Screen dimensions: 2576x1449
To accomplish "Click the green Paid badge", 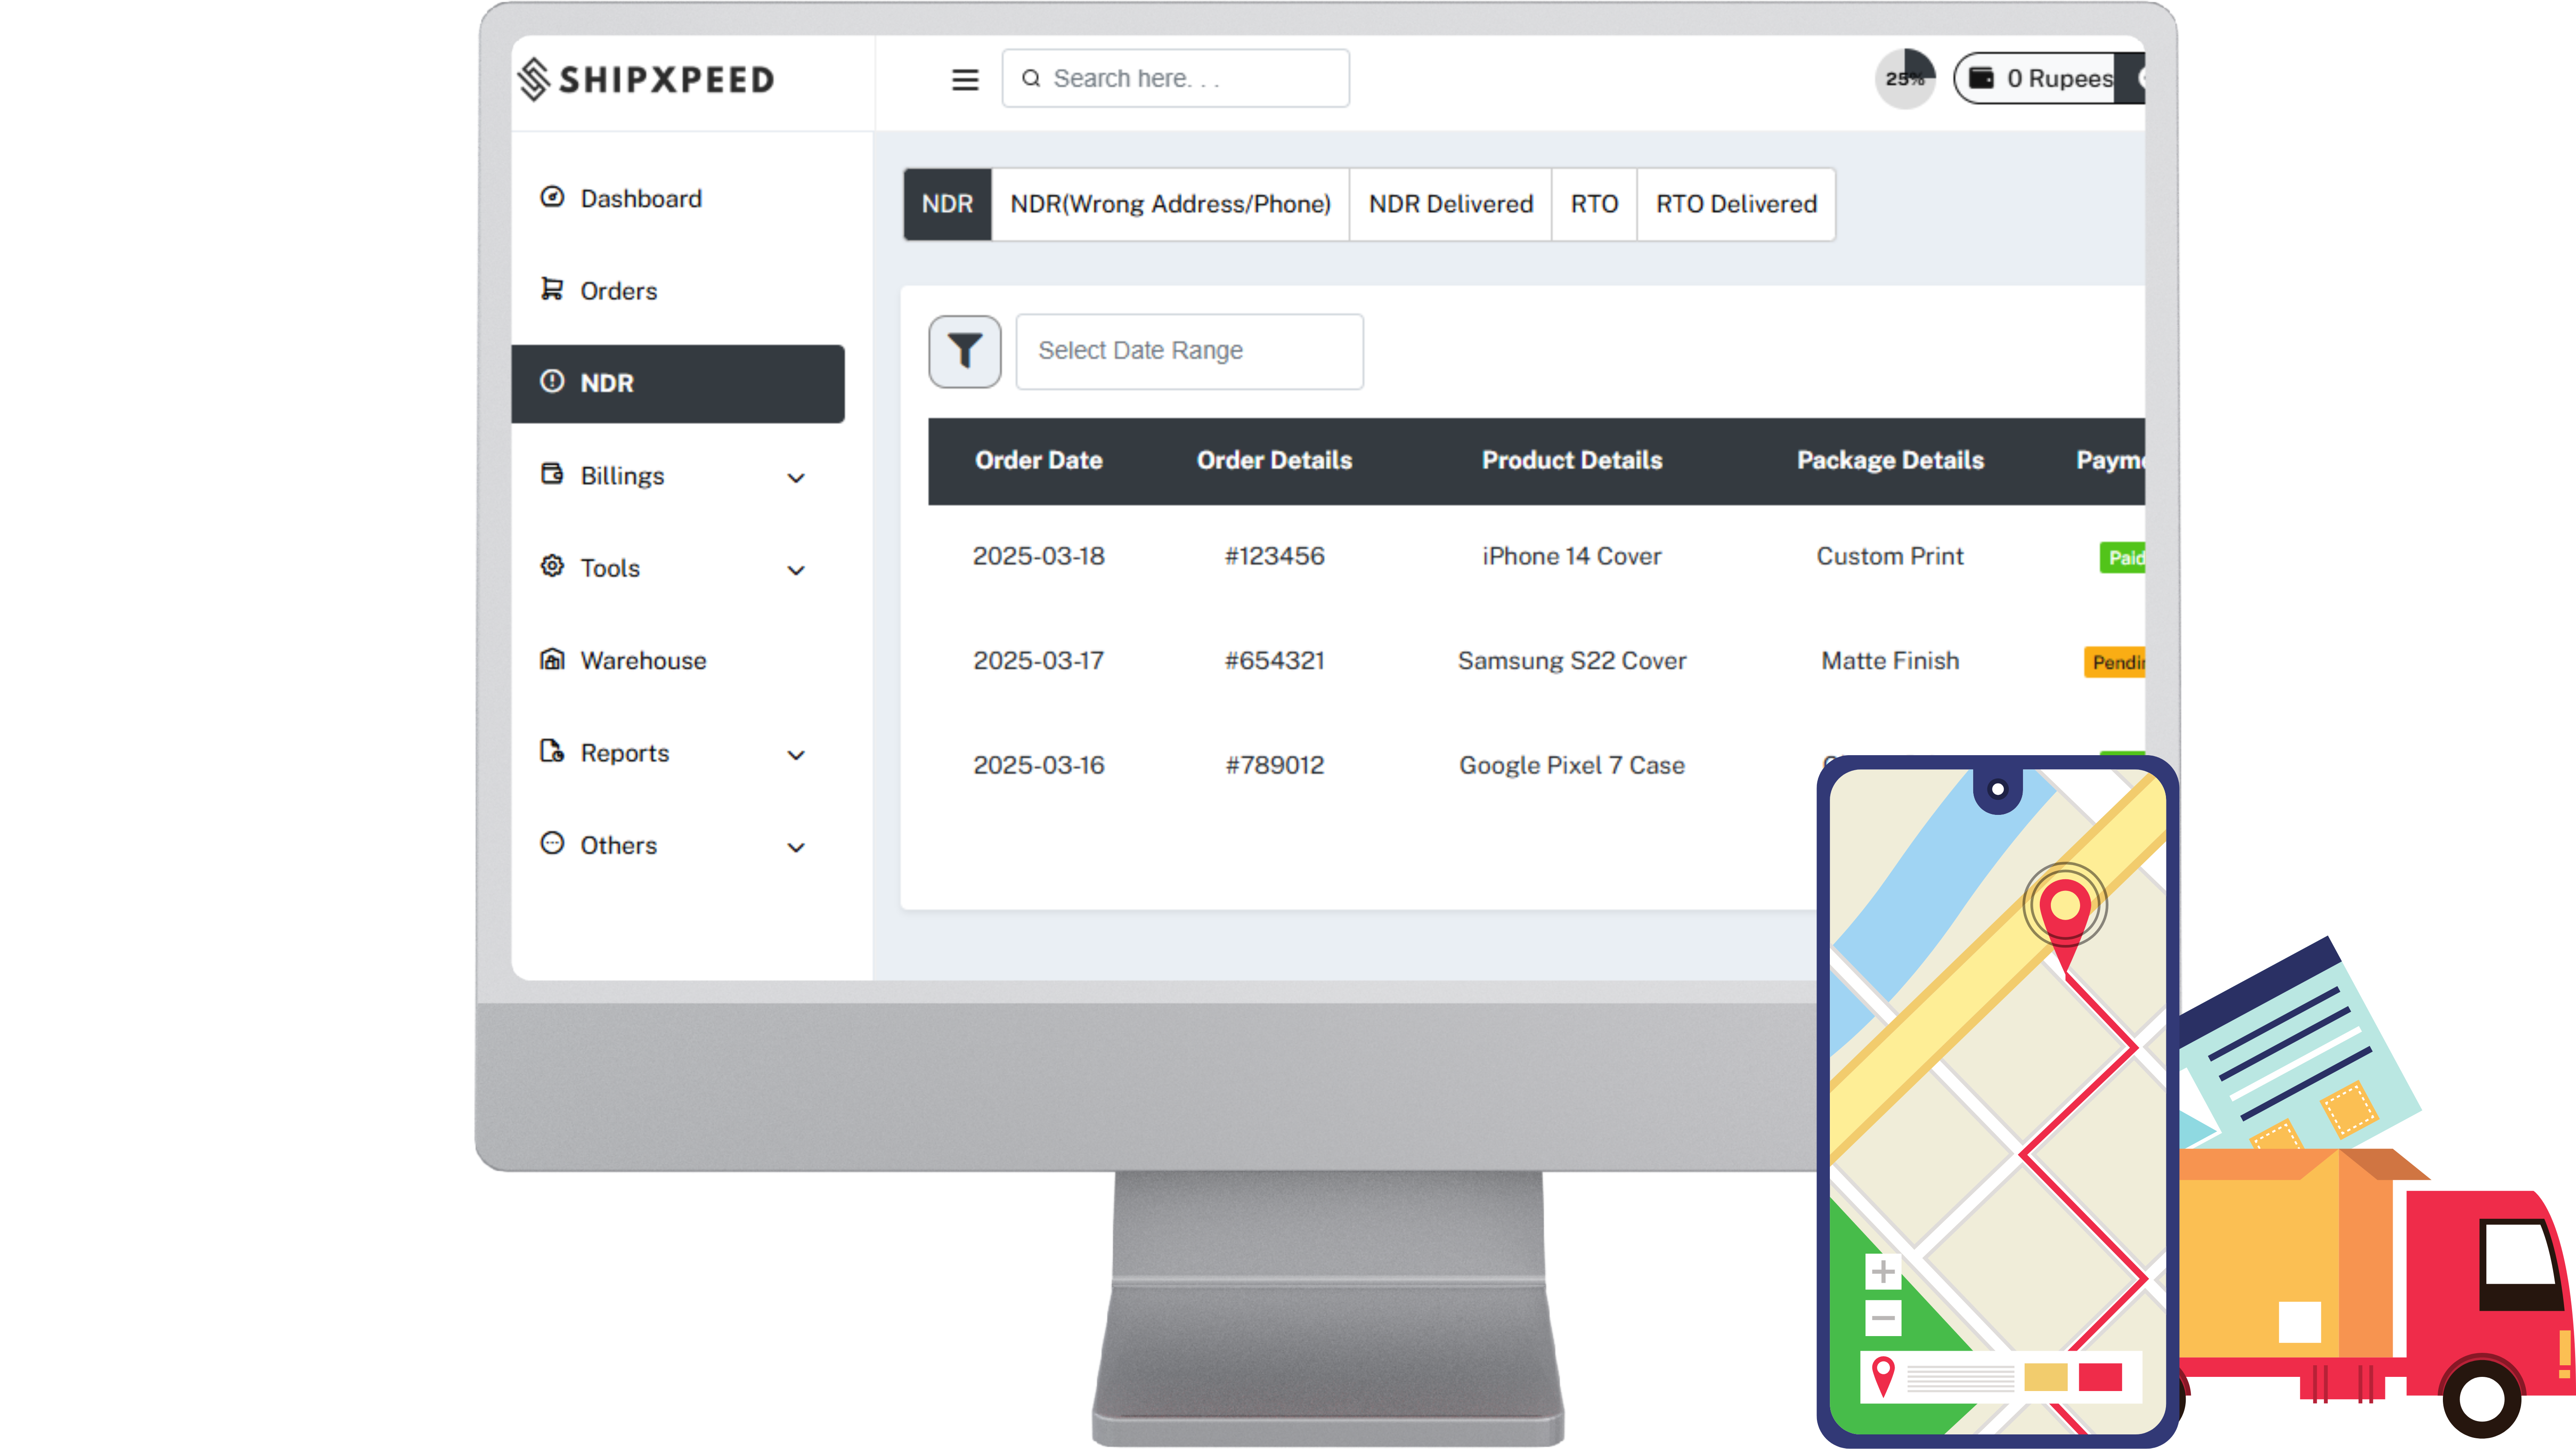I will [2122, 558].
